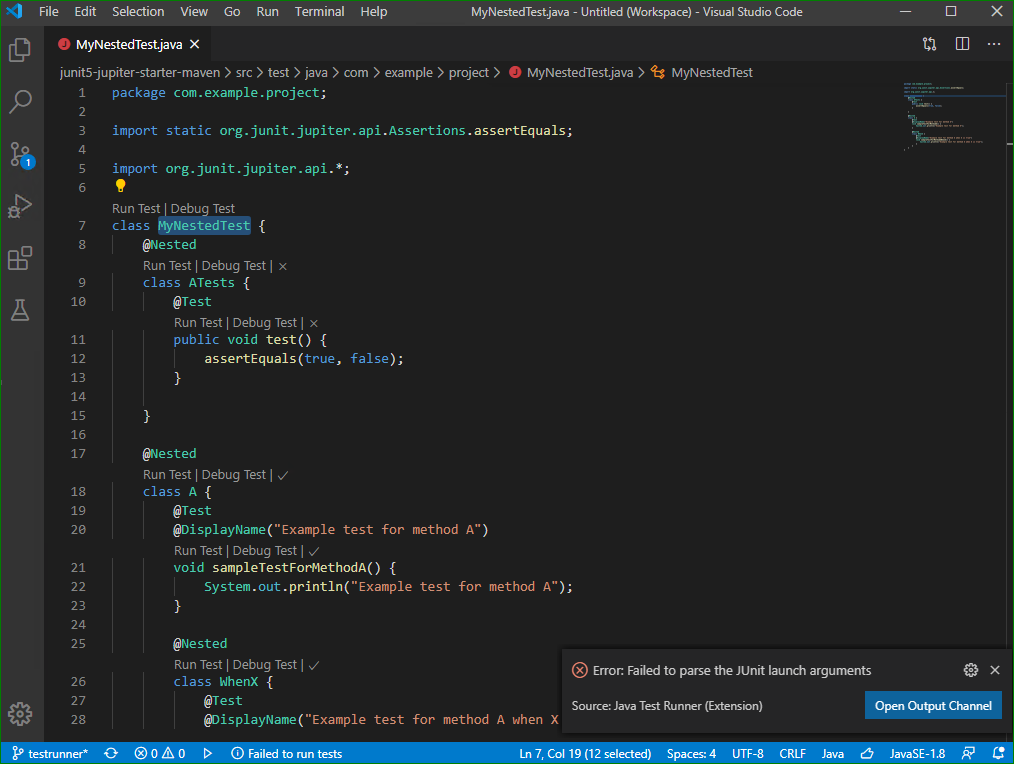Viewport: 1014px width, 764px height.
Task: Dismiss the JUnit error notification
Action: [x=995, y=670]
